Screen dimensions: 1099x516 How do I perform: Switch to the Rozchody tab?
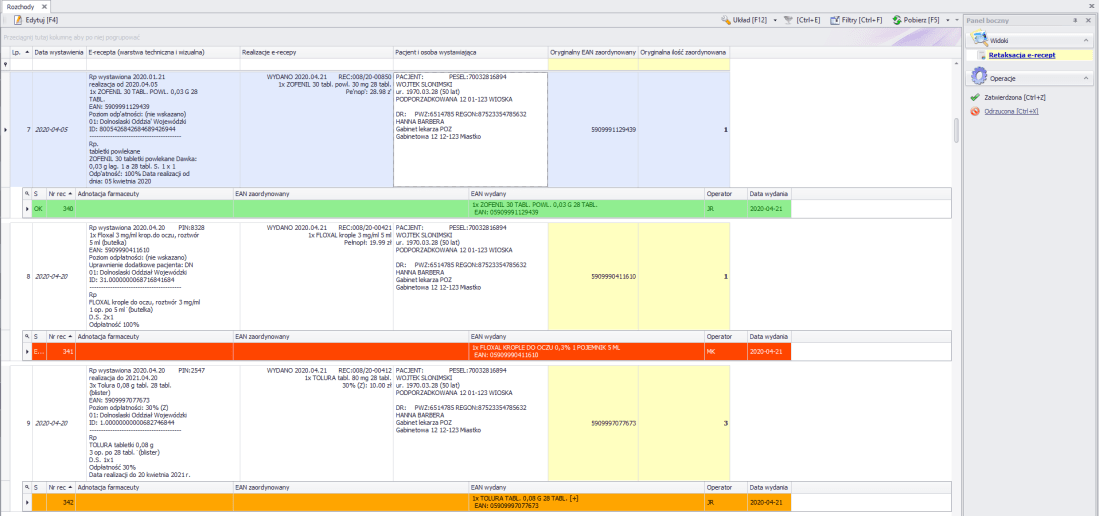[21, 6]
